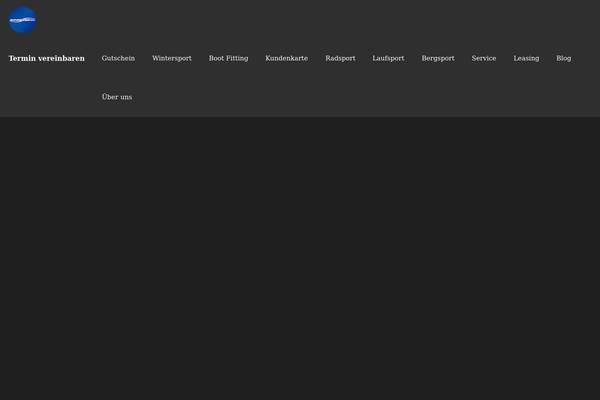
Task: Select the Kundenkarte menu entry
Action: coord(286,59)
